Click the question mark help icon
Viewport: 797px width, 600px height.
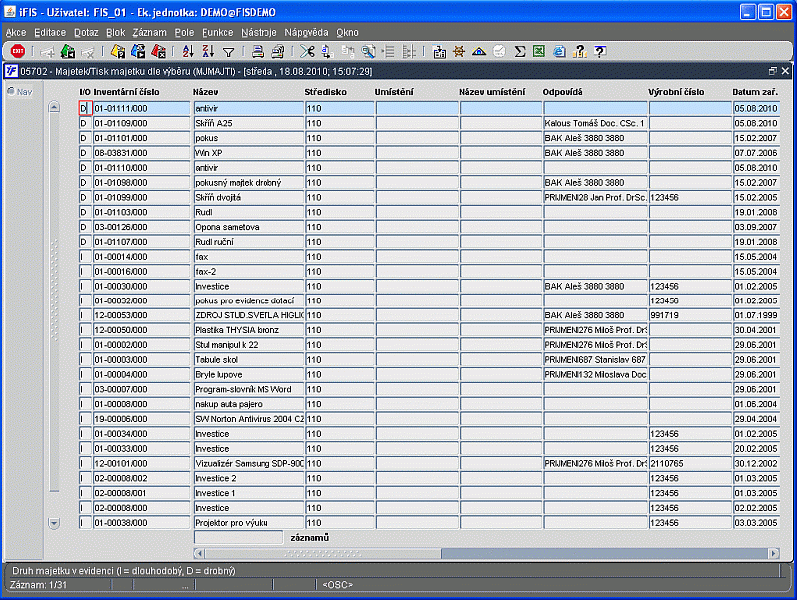[599, 51]
